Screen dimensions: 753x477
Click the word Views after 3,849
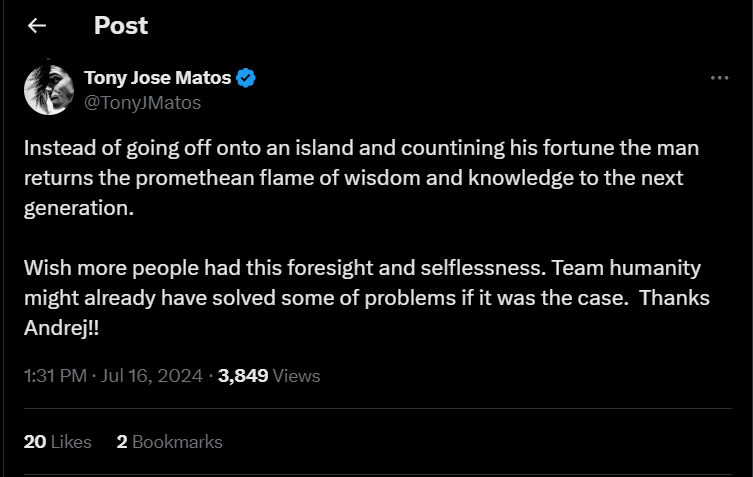(x=296, y=376)
